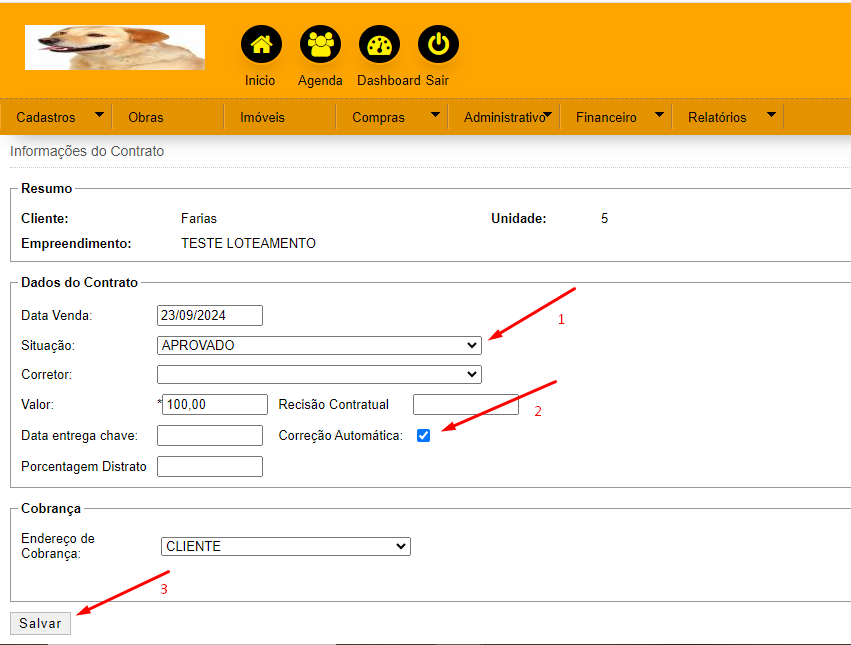Open the Imóveis menu item
The image size is (851, 645).
point(262,117)
